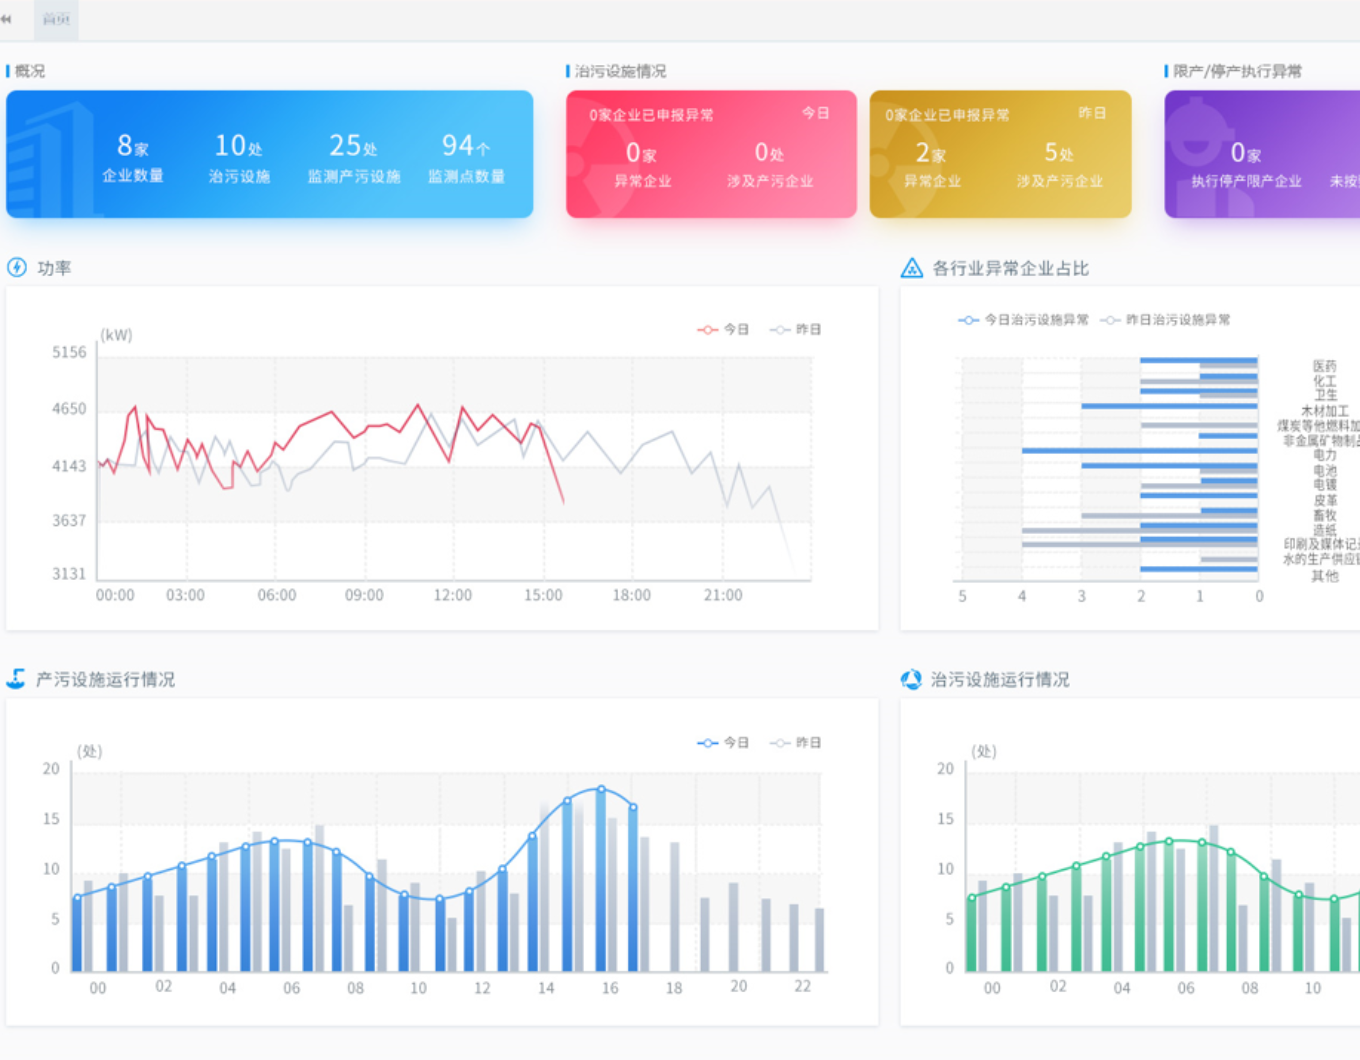Click 2家 异常企业 in the 昨日 card
Viewport: 1360px width, 1060px height.
tap(932, 165)
